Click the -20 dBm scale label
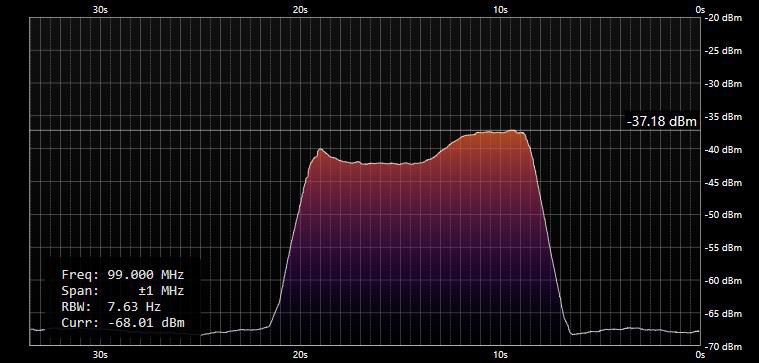 pos(724,18)
